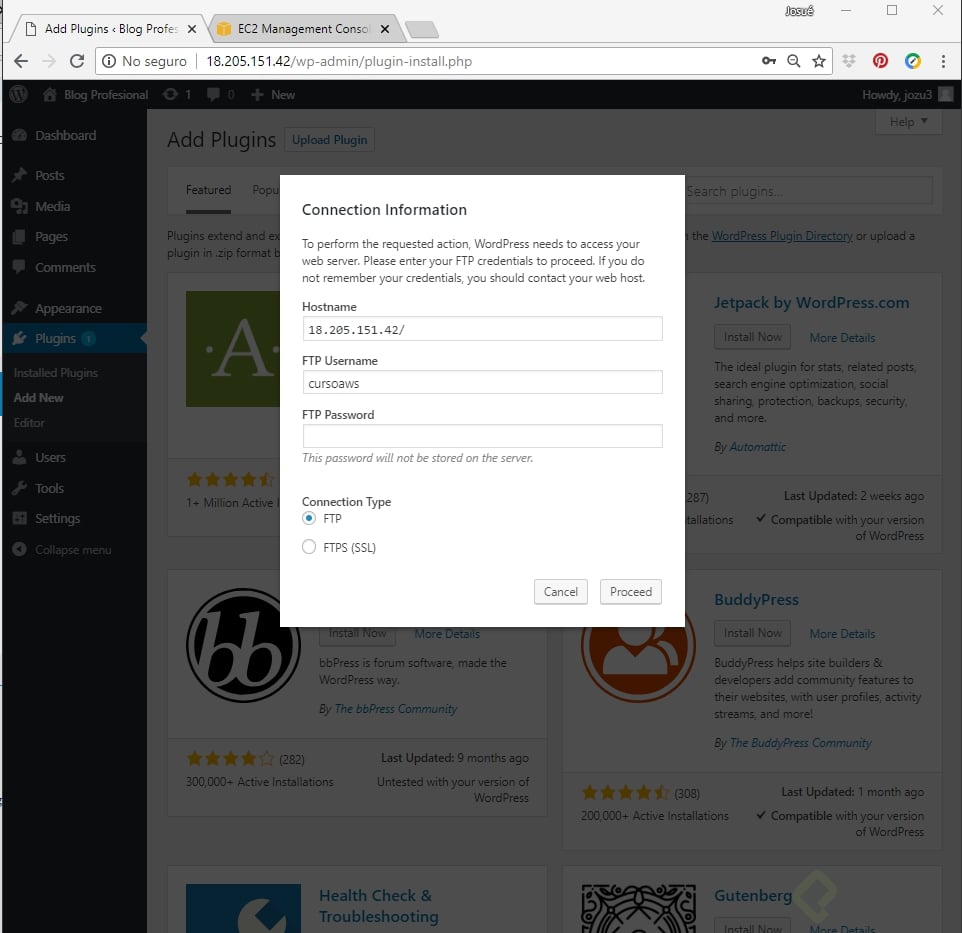Switch to EC2 Management Console tab
The height and width of the screenshot is (933, 962).
pyautogui.click(x=303, y=29)
